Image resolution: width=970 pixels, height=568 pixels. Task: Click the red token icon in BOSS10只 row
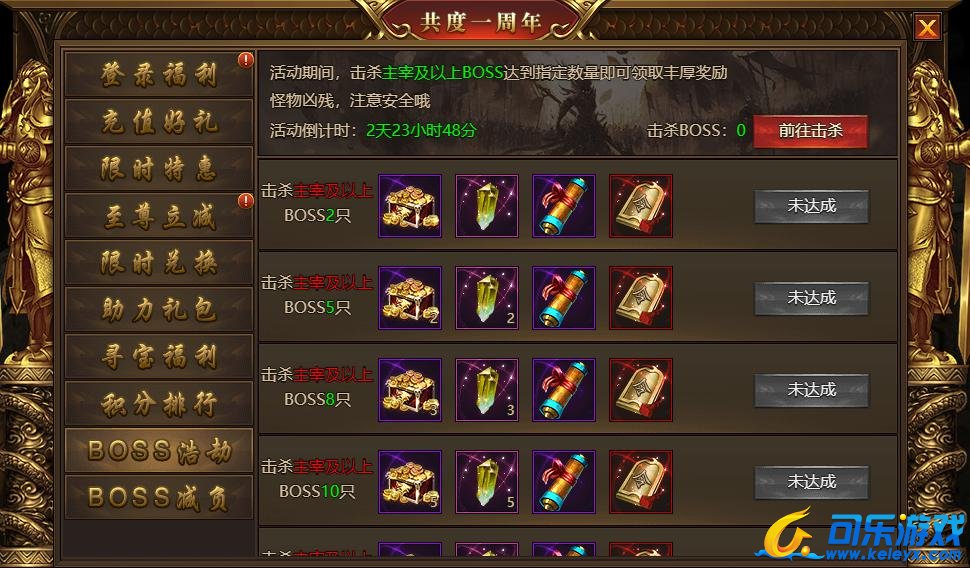tap(641, 482)
